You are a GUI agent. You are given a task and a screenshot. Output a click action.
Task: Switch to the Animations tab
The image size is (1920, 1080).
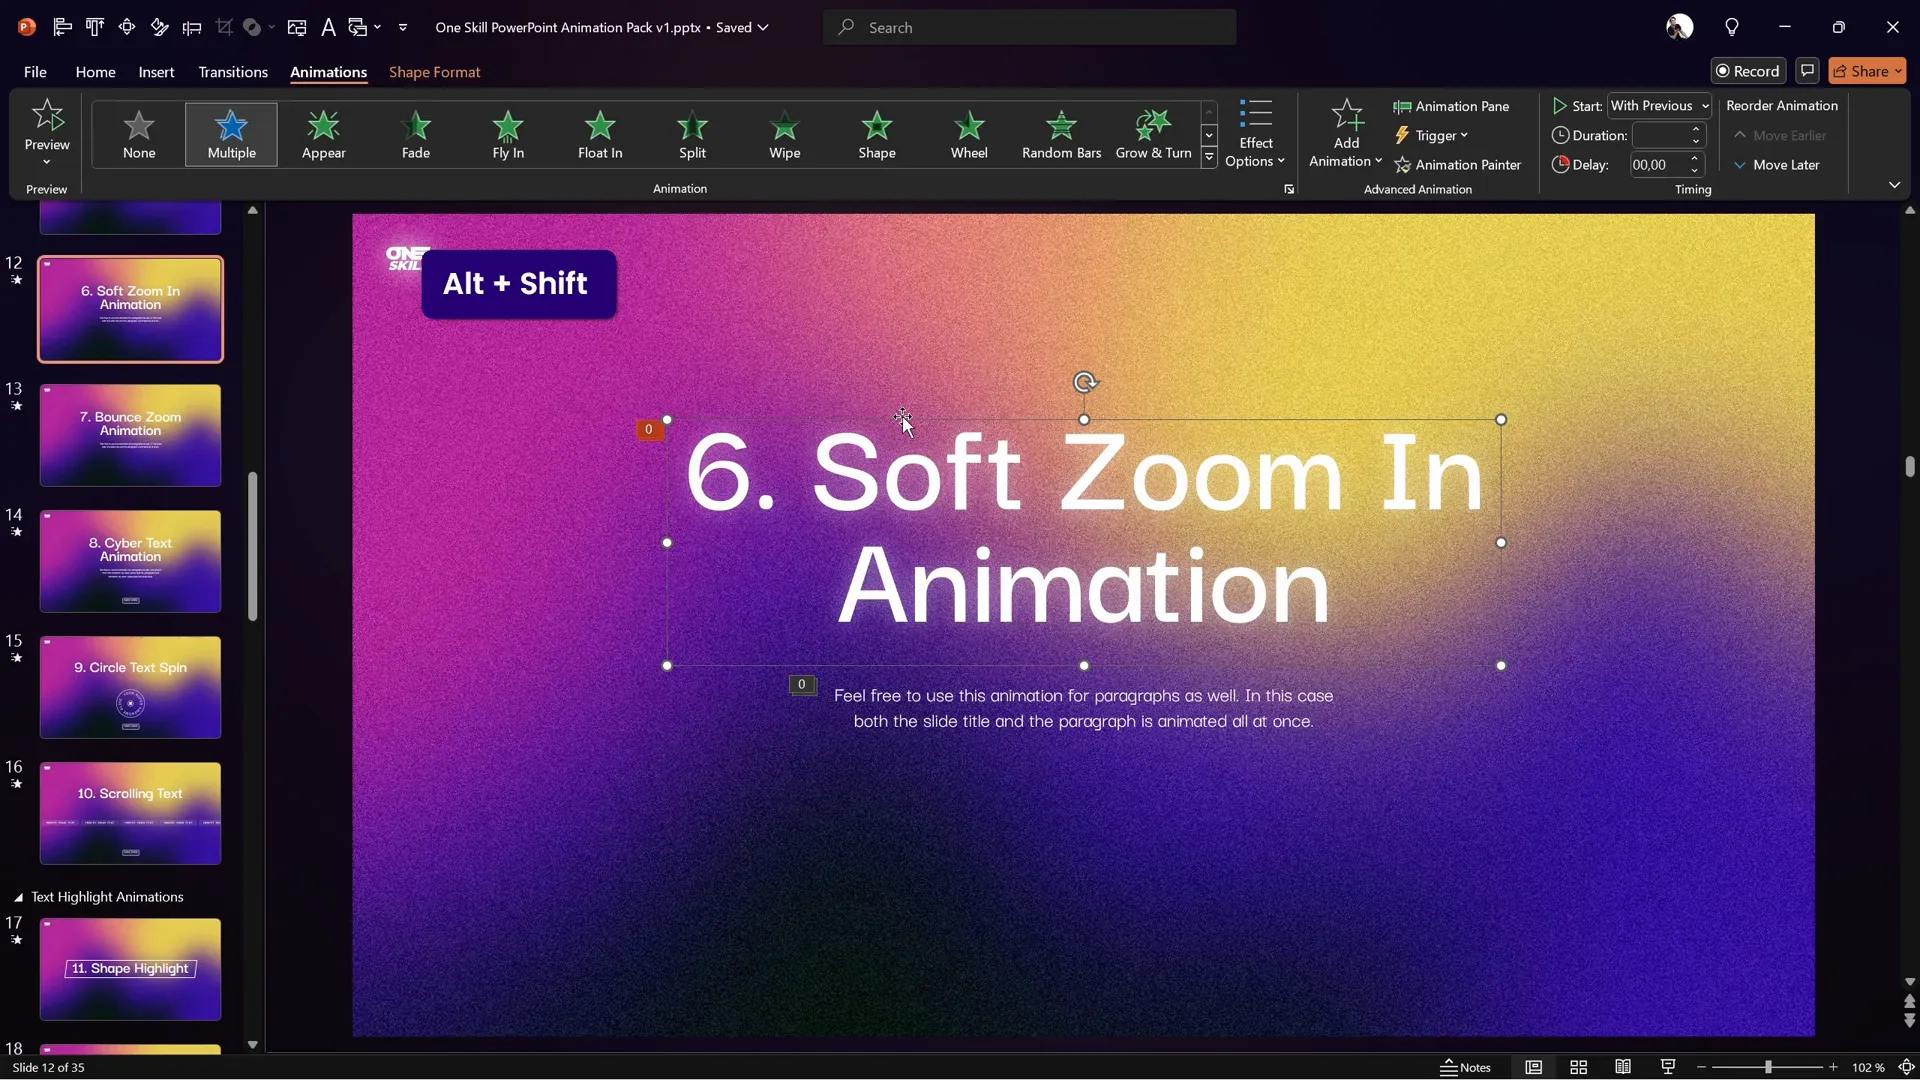(x=328, y=72)
